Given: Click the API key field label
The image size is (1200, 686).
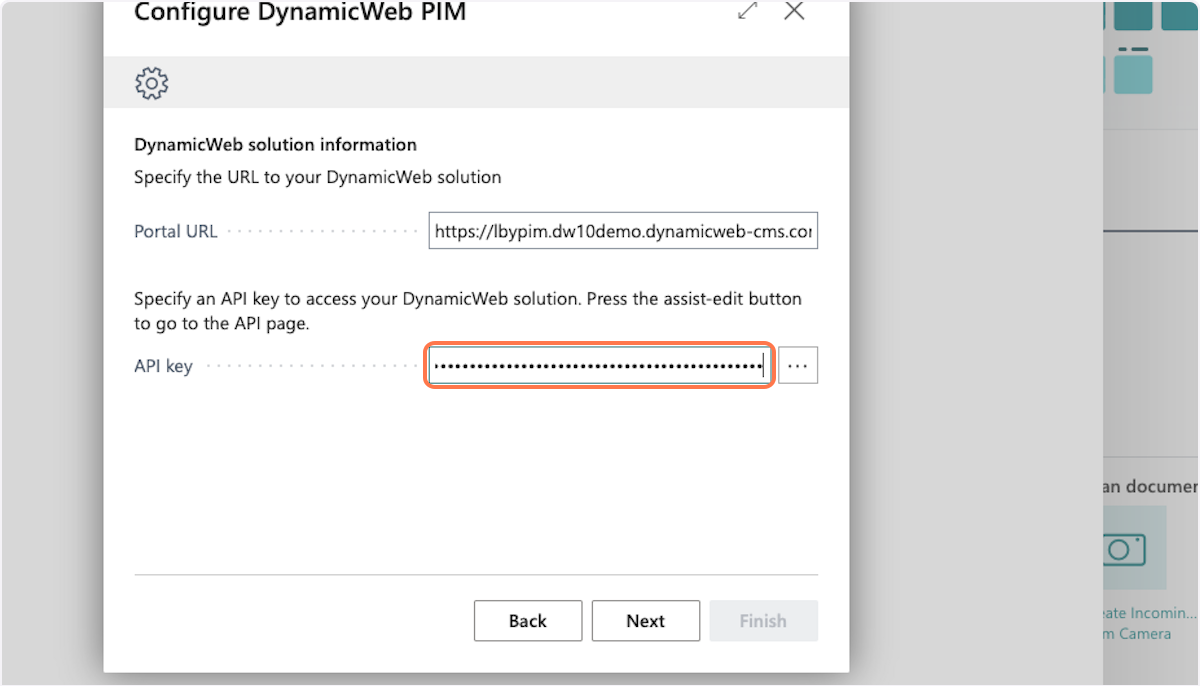Looking at the screenshot, I should [x=163, y=366].
